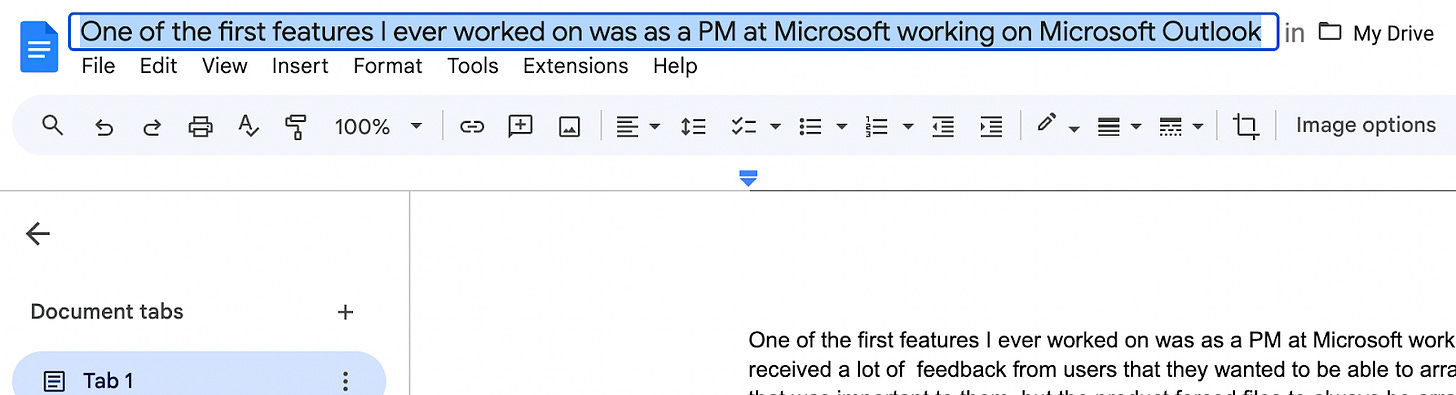The width and height of the screenshot is (1456, 395).
Task: Select the Paint format roller icon
Action: click(295, 127)
